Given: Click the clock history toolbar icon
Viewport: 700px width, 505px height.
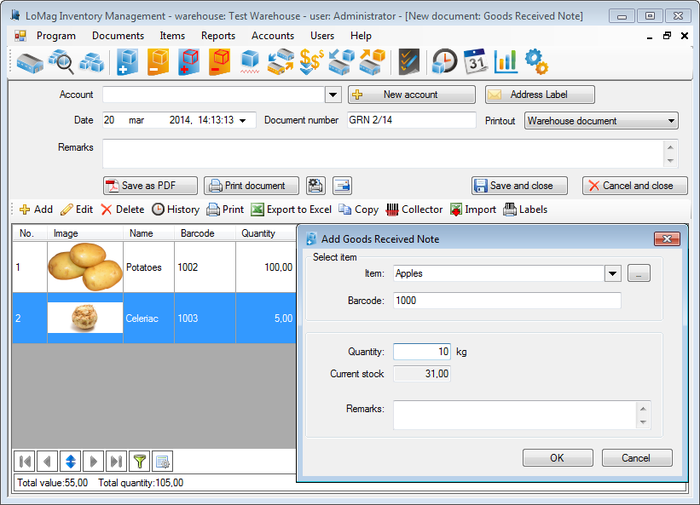Looking at the screenshot, I should [445, 62].
